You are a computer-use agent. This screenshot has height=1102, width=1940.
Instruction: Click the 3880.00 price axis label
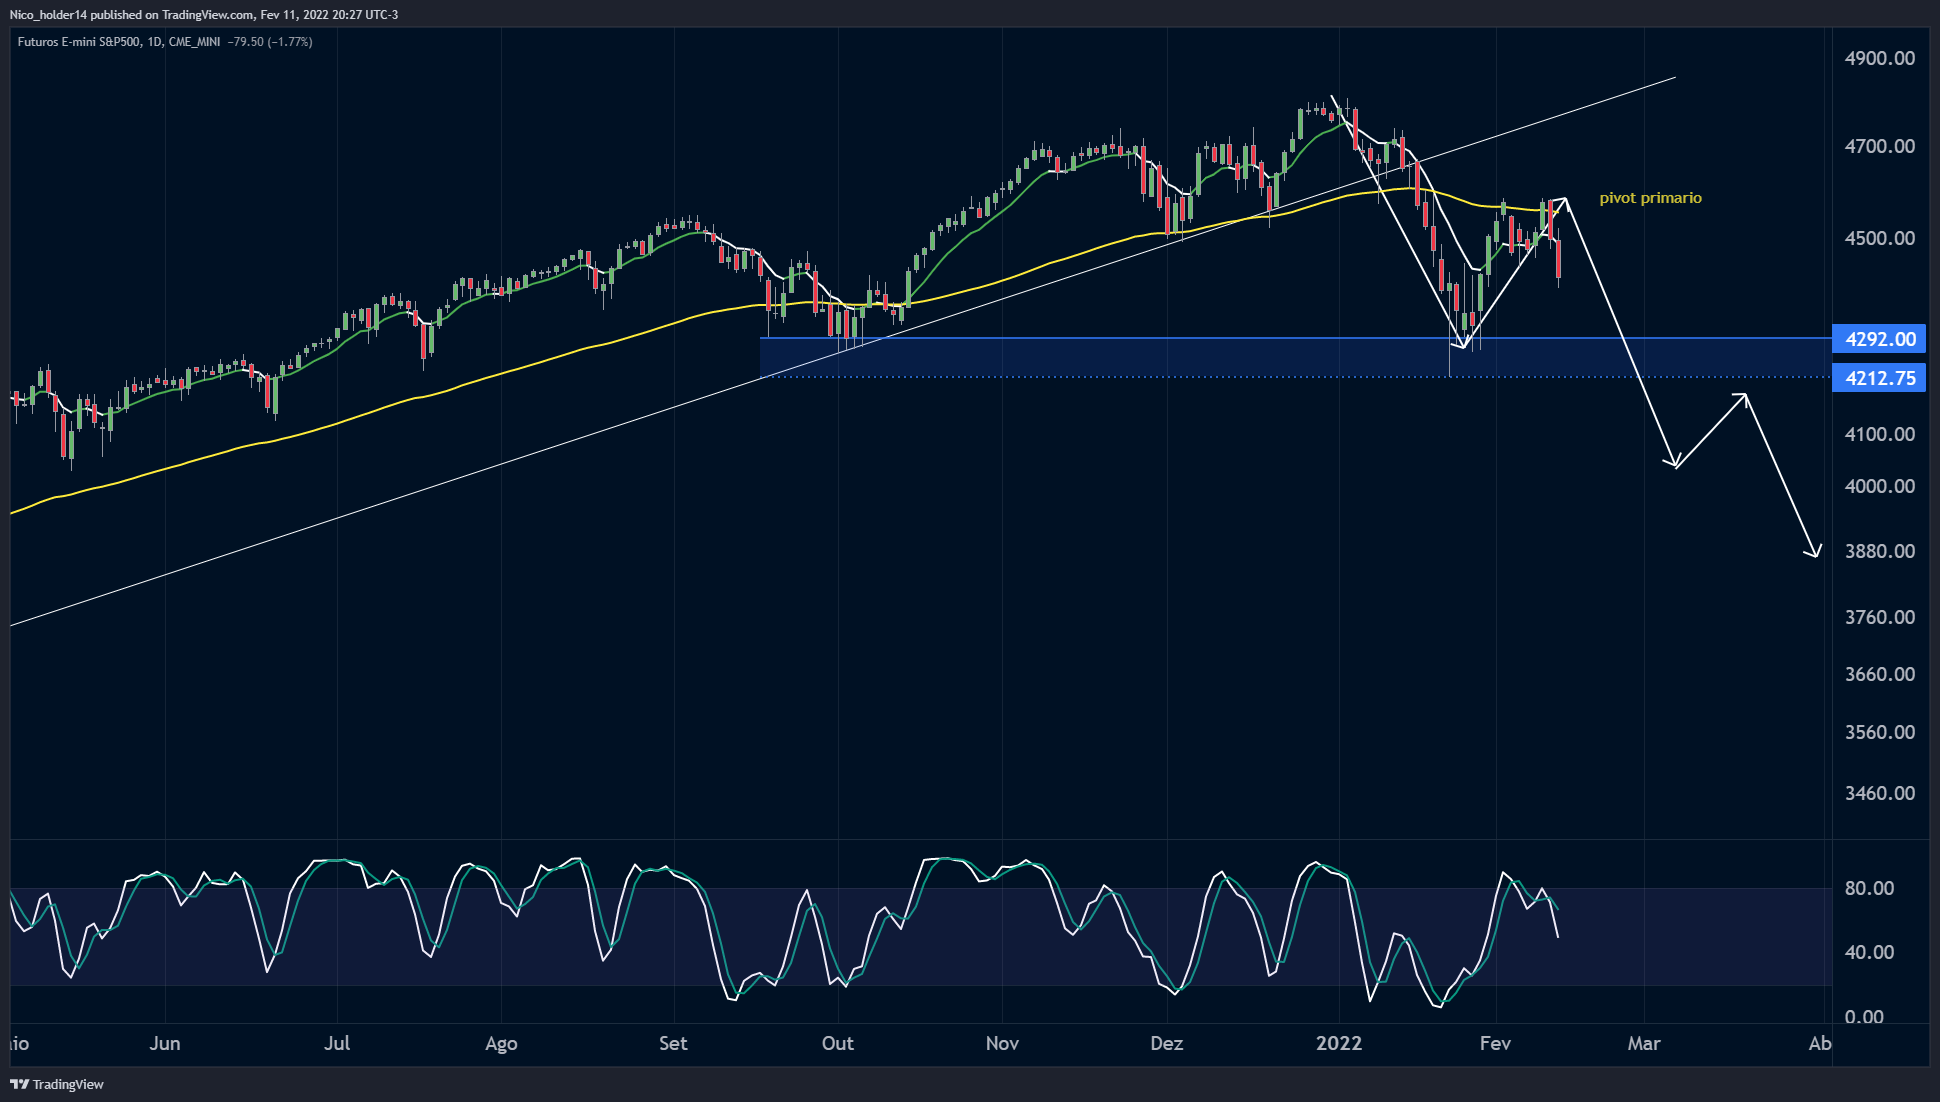[x=1880, y=551]
